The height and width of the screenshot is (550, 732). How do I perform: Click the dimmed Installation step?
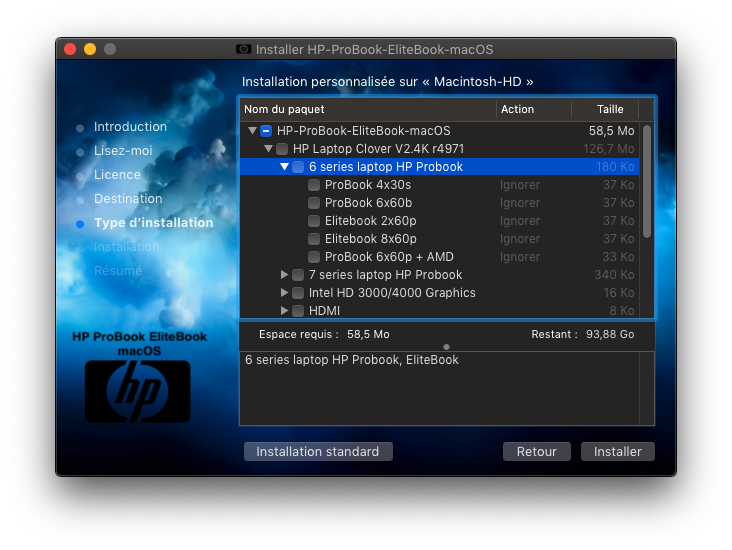coord(127,247)
